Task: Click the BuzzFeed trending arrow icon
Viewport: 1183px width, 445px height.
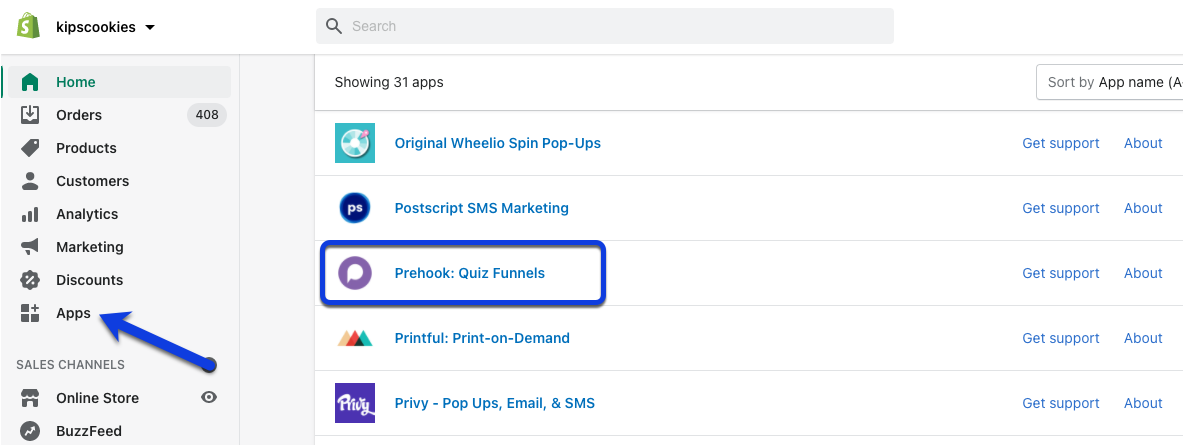Action: [x=29, y=431]
